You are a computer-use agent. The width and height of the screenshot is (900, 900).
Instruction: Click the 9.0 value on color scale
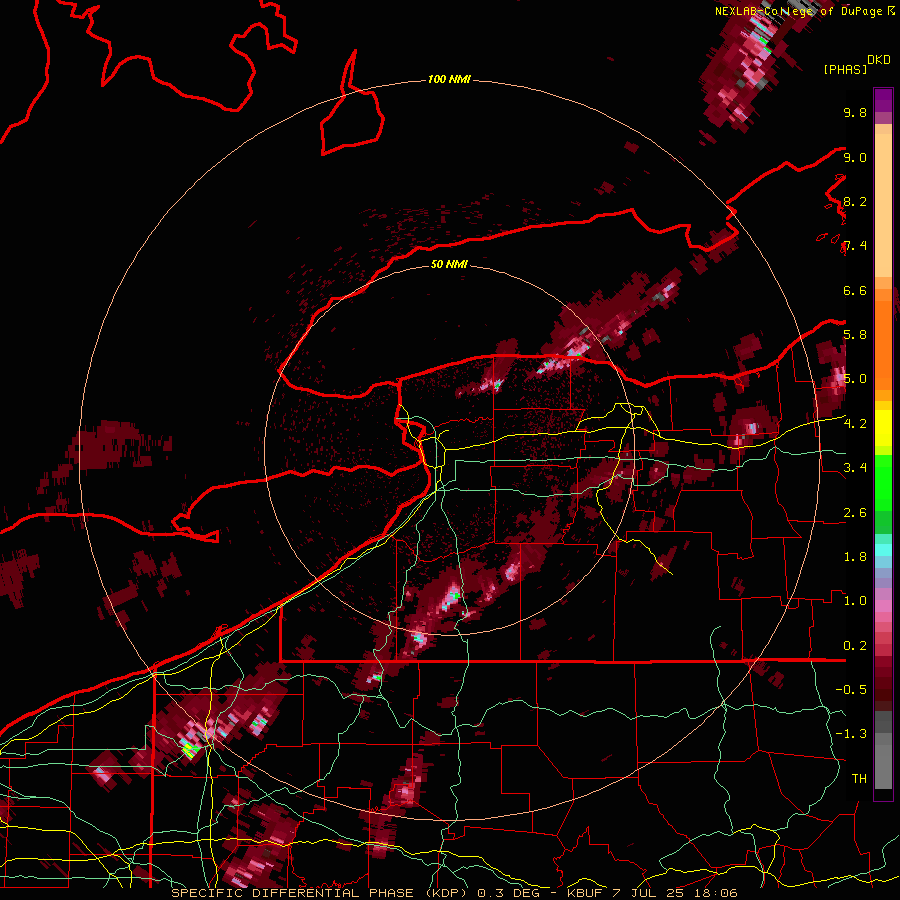click(x=855, y=157)
